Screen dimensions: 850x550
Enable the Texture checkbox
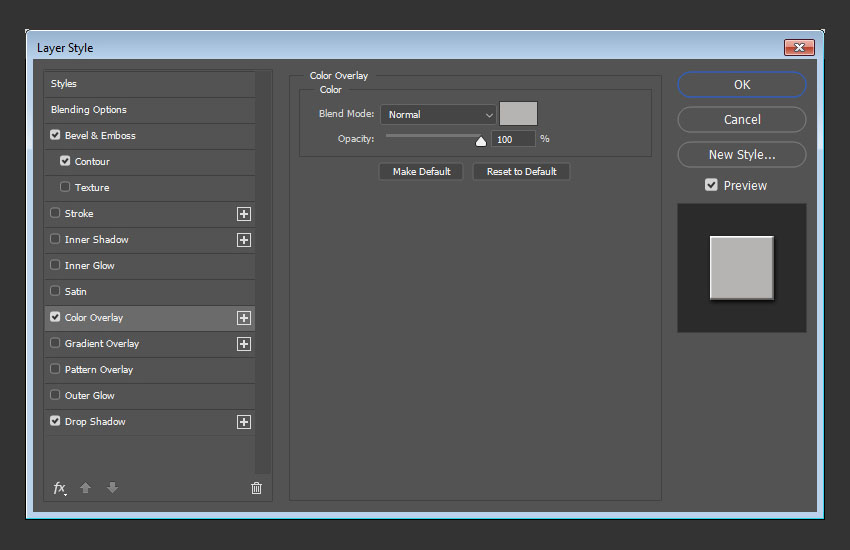[x=65, y=187]
